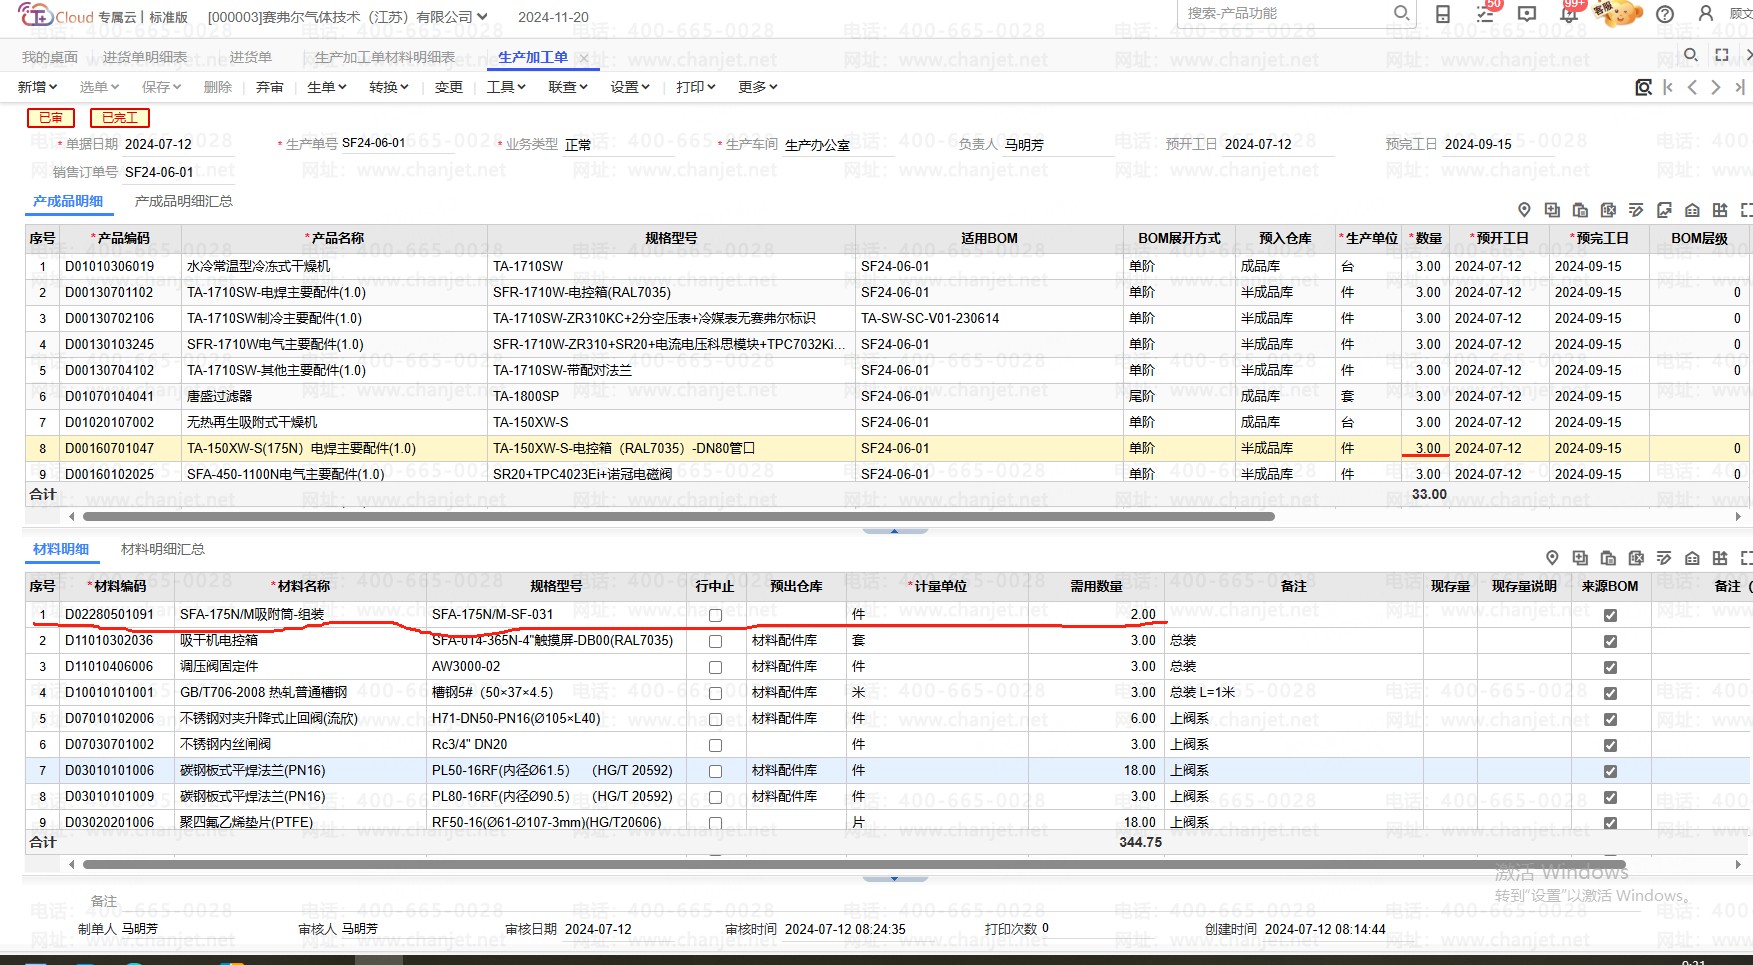The width and height of the screenshot is (1753, 965).
Task: Switch to 生产加工单材料明细表 tab
Action: [385, 57]
